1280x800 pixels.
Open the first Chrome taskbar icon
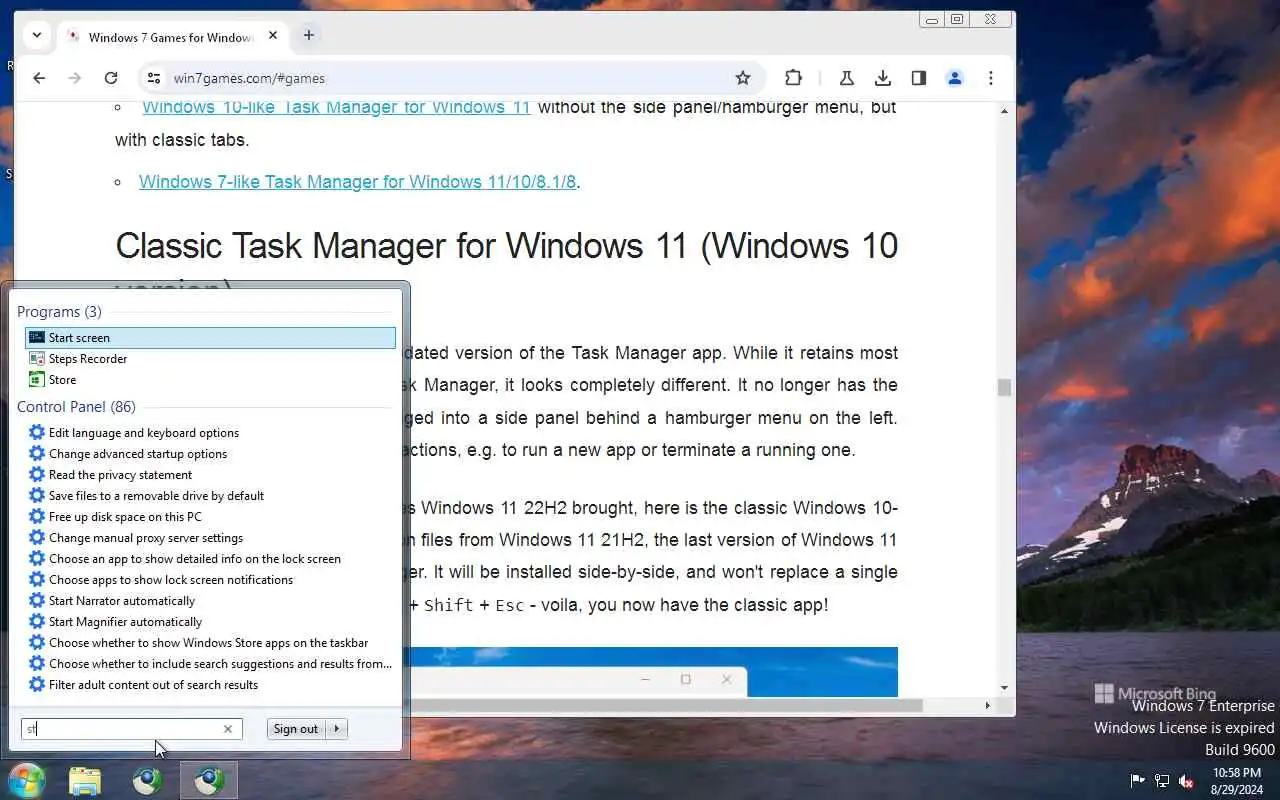[x=147, y=780]
